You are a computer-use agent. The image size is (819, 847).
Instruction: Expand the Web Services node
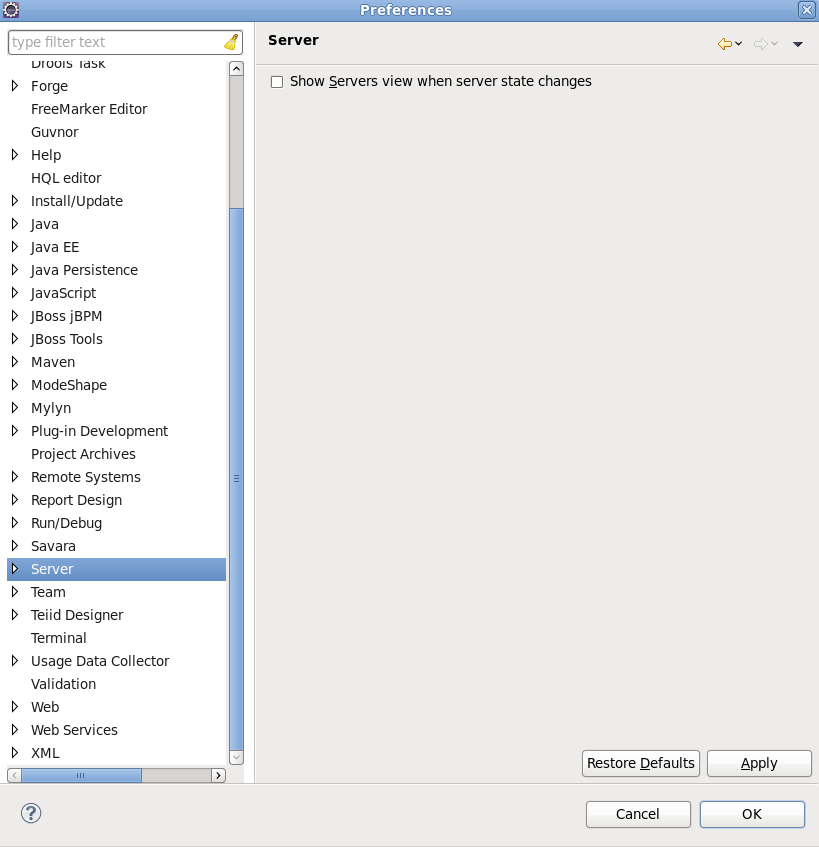coord(15,730)
